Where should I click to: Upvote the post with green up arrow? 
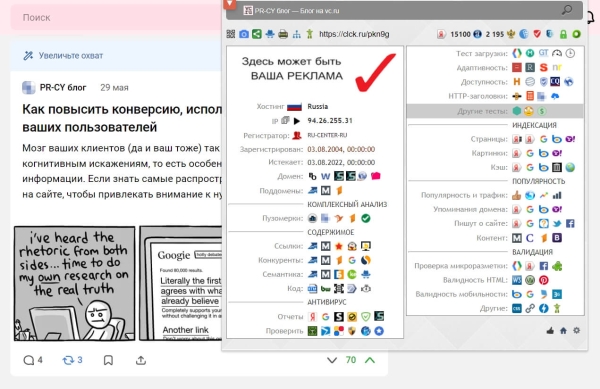coord(370,360)
